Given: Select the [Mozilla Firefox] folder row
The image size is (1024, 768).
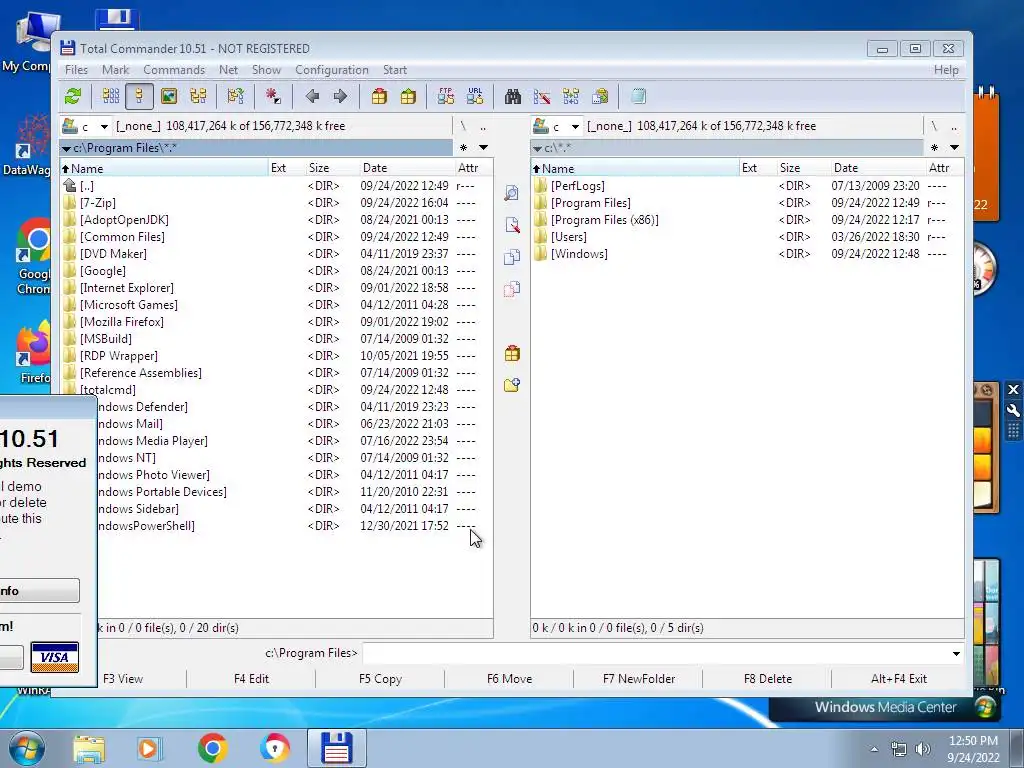Looking at the screenshot, I should coord(276,322).
